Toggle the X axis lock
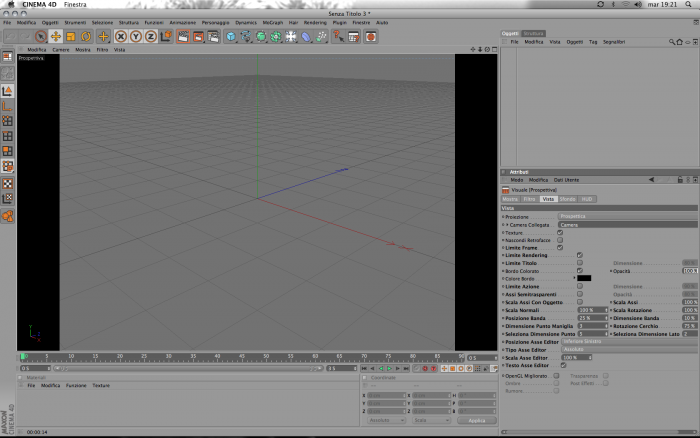This screenshot has height=438, width=700. 121,37
